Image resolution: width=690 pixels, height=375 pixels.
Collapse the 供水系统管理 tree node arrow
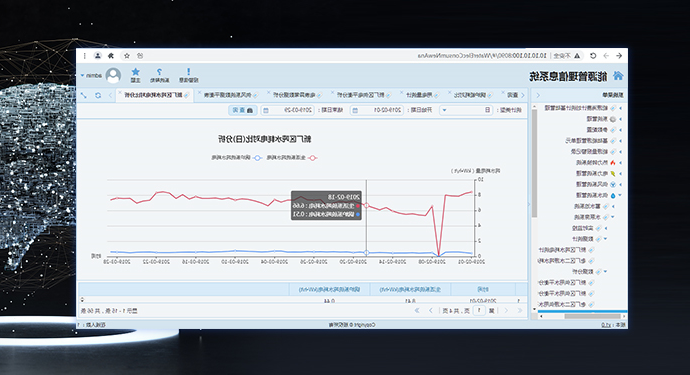click(x=620, y=195)
